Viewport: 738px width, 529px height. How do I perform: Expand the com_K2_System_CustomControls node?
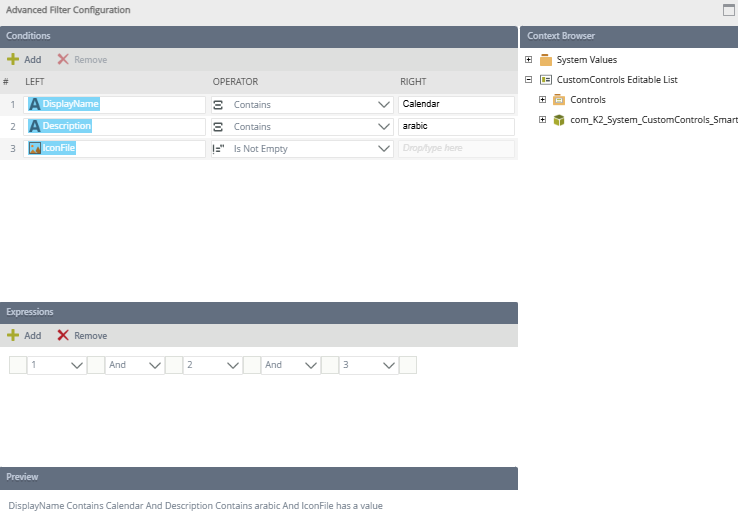(542, 120)
